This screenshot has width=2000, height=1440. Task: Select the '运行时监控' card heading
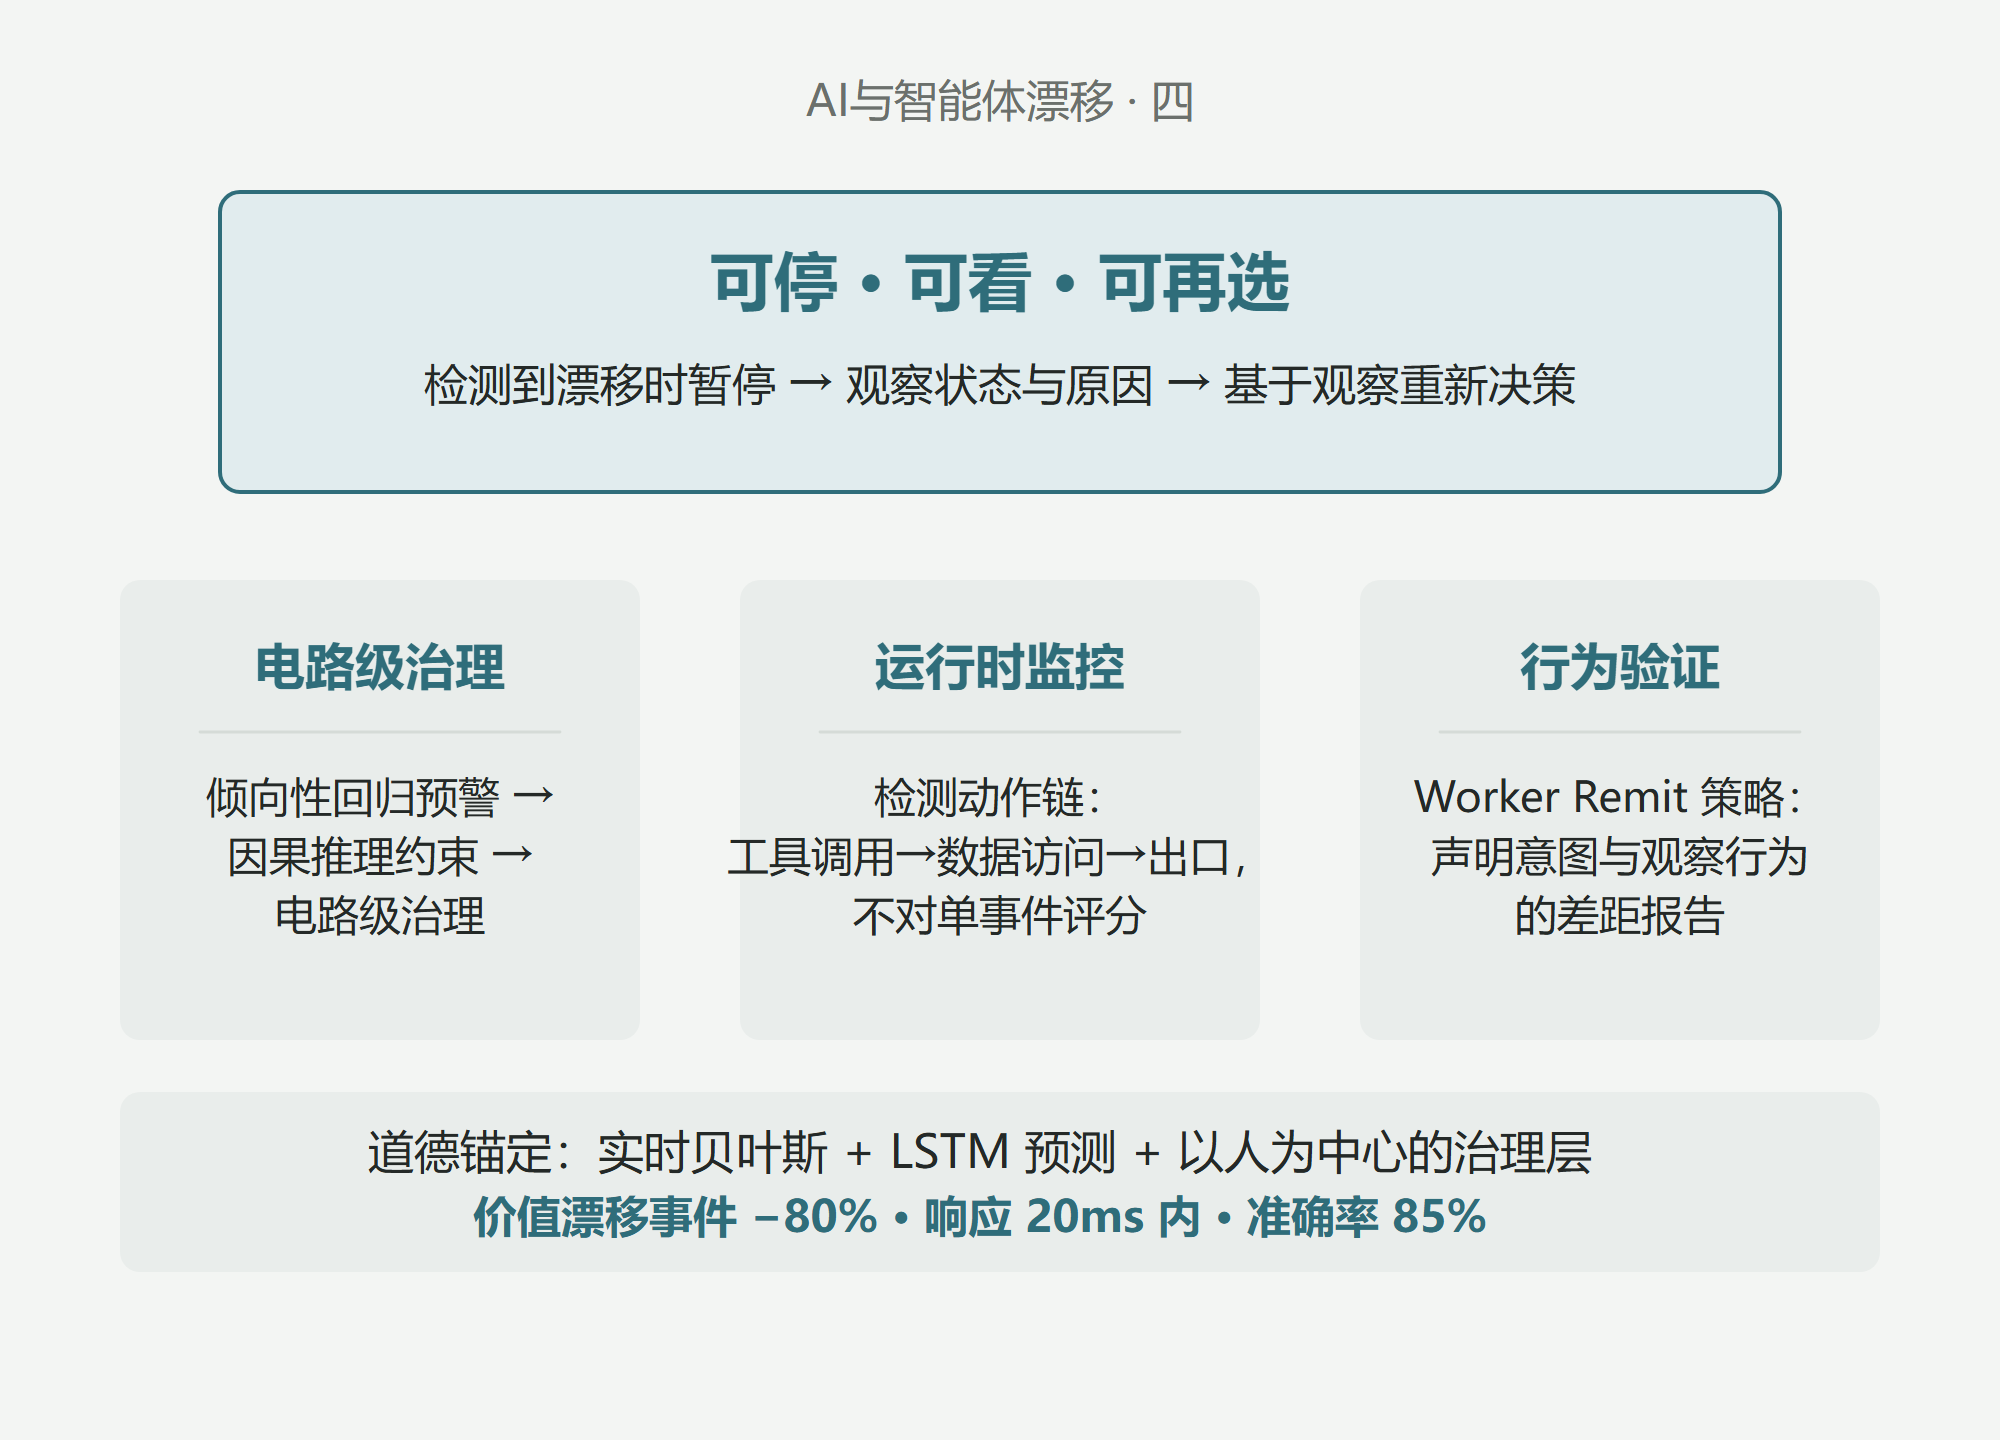tap(1000, 667)
